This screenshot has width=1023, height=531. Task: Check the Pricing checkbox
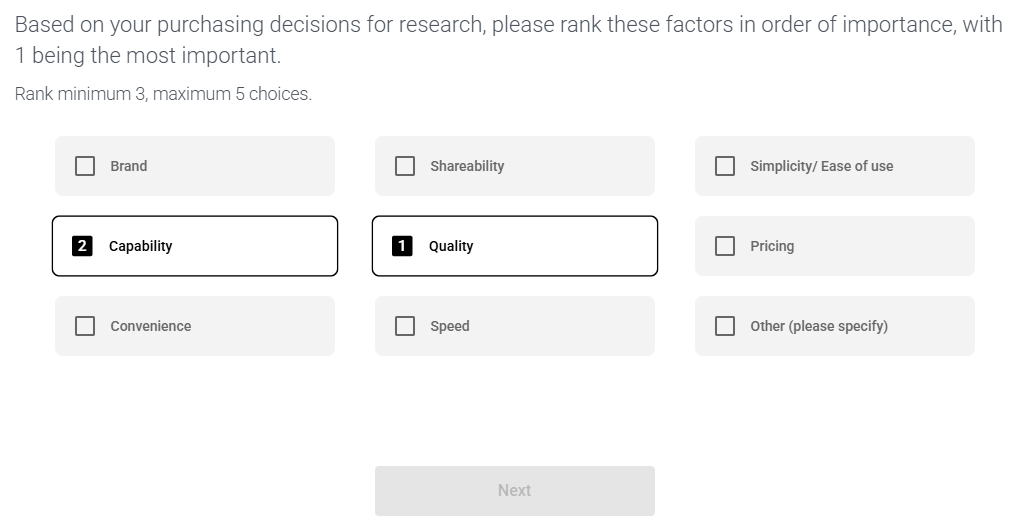point(725,246)
